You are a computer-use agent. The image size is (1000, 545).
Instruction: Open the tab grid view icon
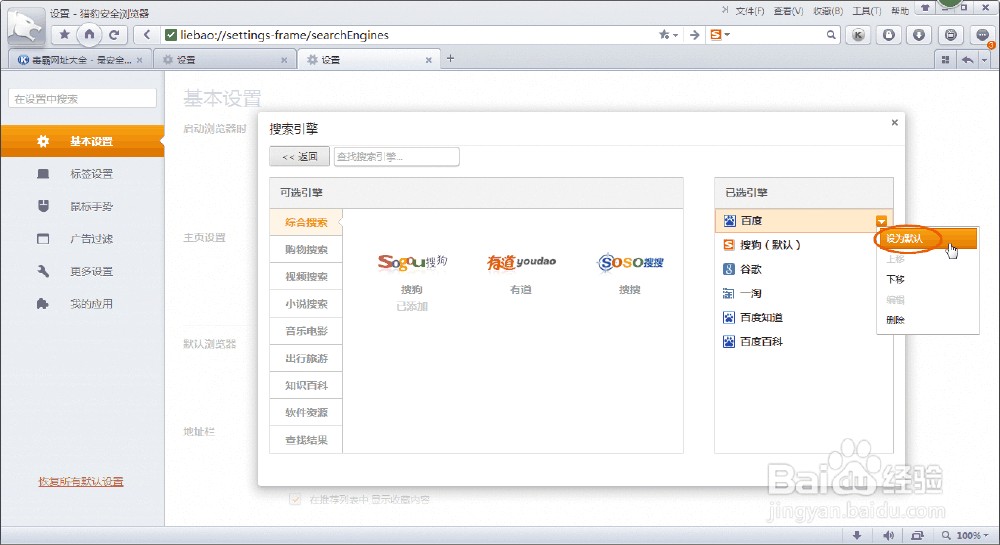(945, 60)
